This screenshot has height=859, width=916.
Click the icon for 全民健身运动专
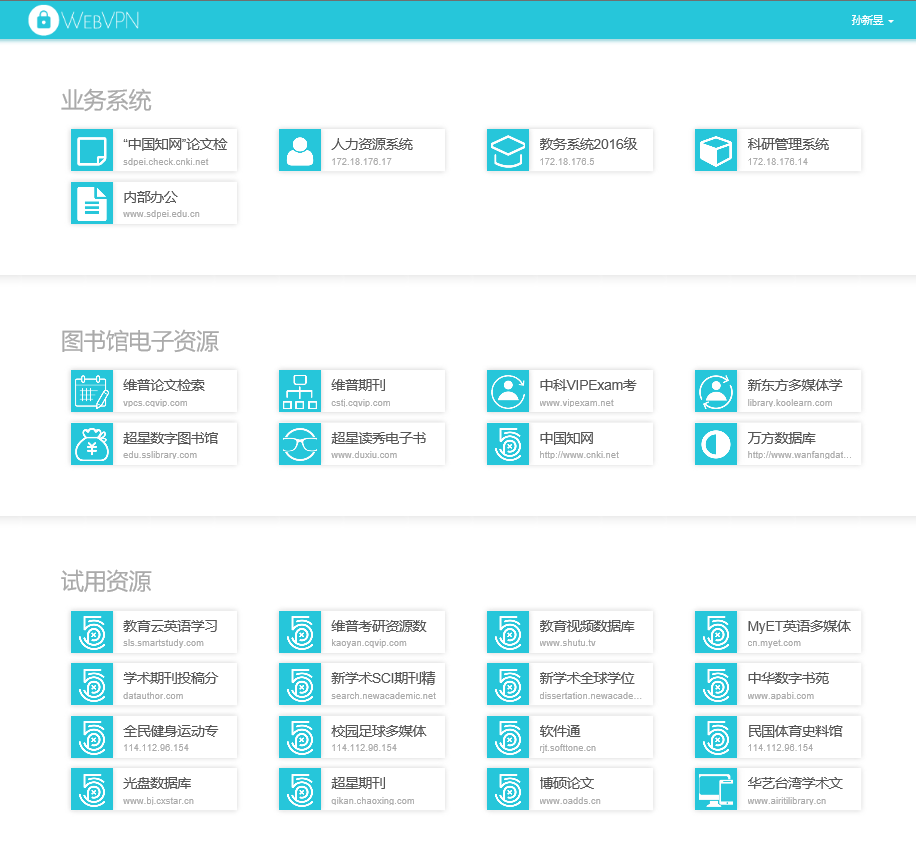[x=92, y=736]
